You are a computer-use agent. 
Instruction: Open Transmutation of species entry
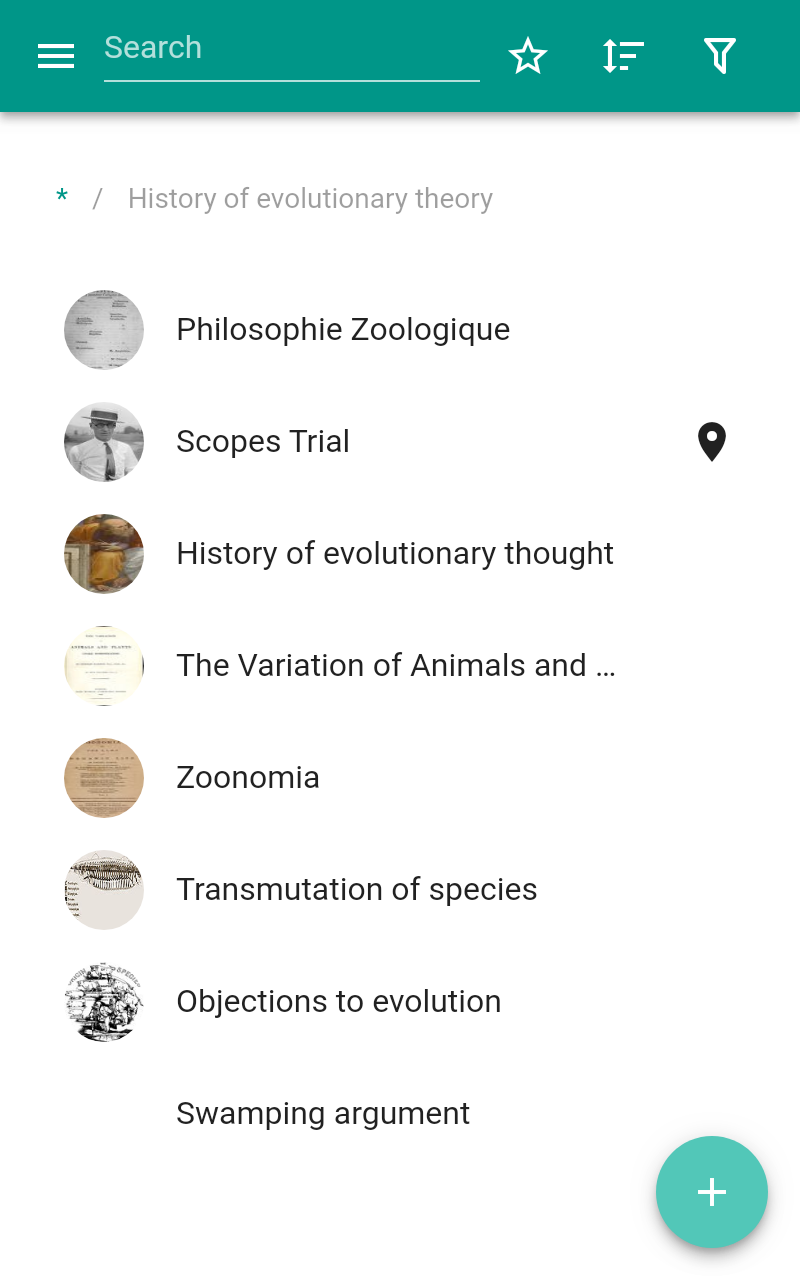coord(357,890)
